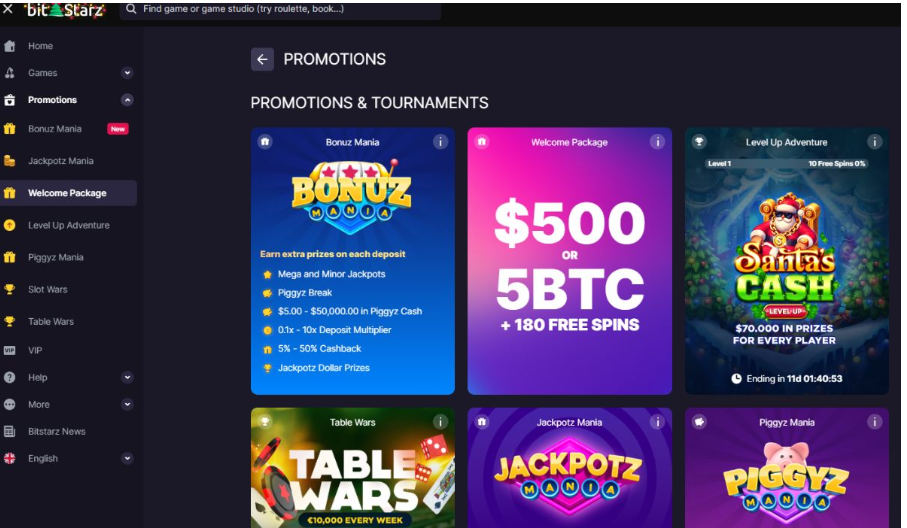The image size is (907, 528).
Task: Expand the Games submenu chevron
Action: coord(127,73)
